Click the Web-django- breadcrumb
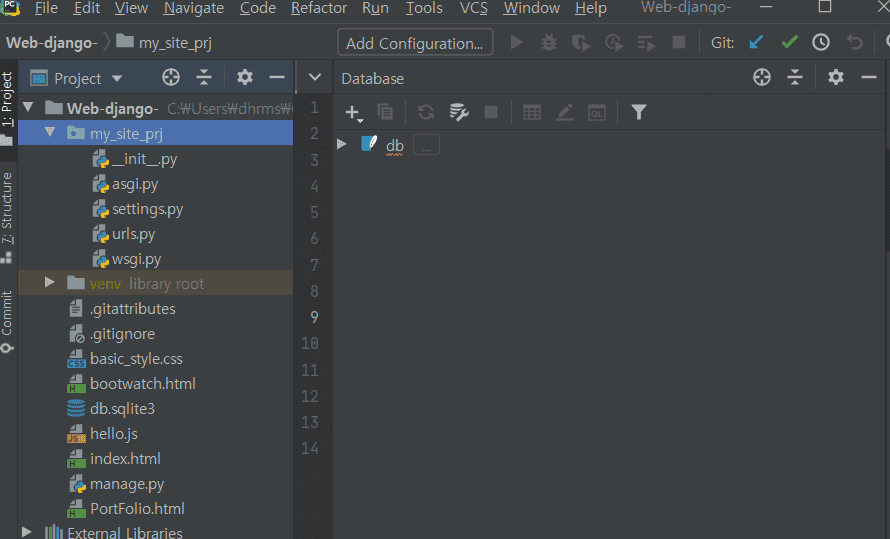The height and width of the screenshot is (539, 890). pos(52,43)
